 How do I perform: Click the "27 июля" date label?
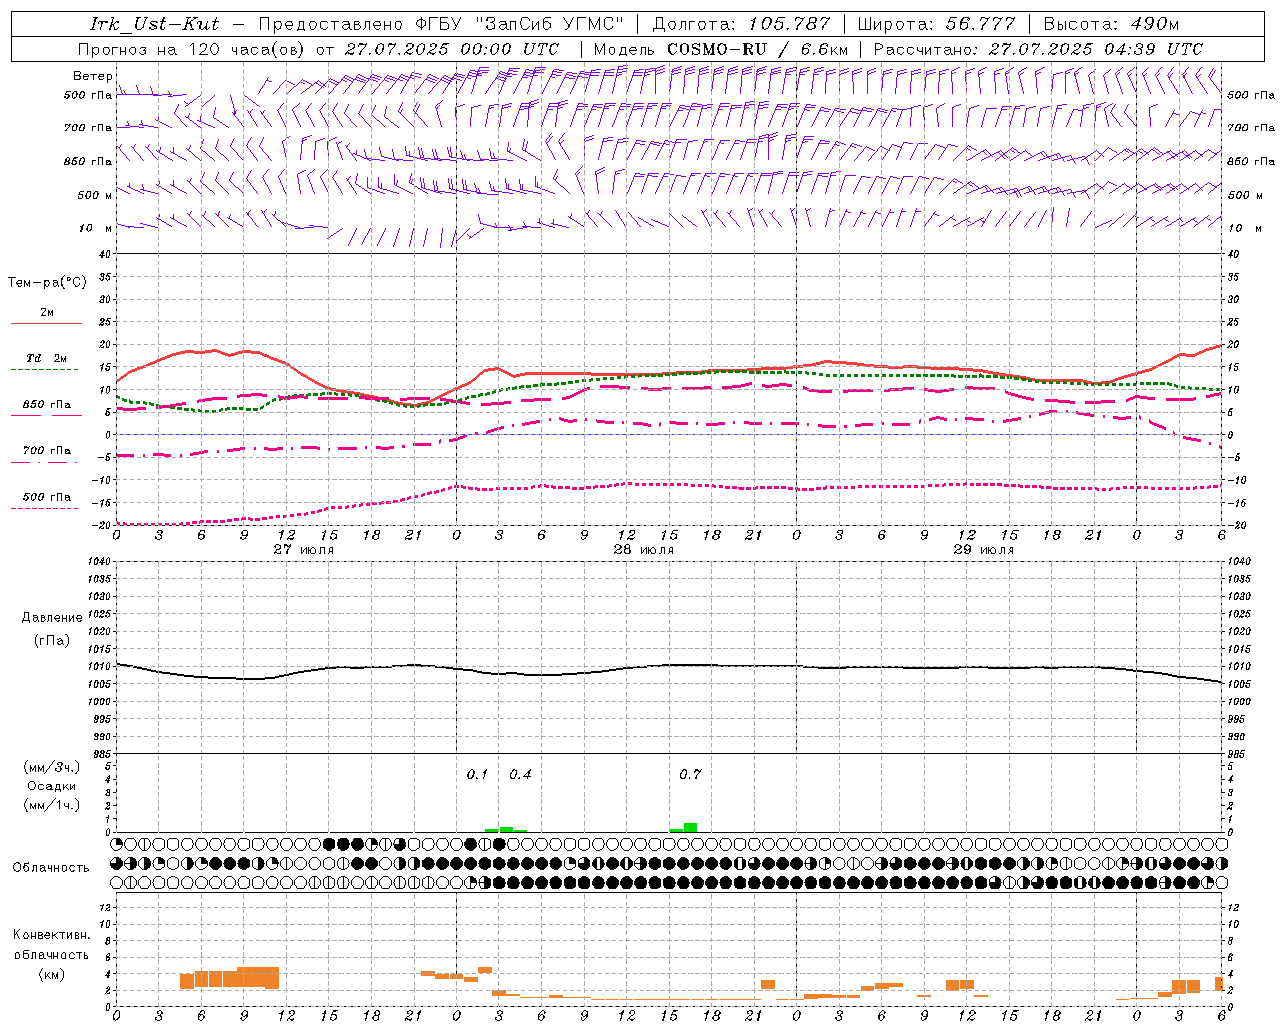(x=304, y=549)
